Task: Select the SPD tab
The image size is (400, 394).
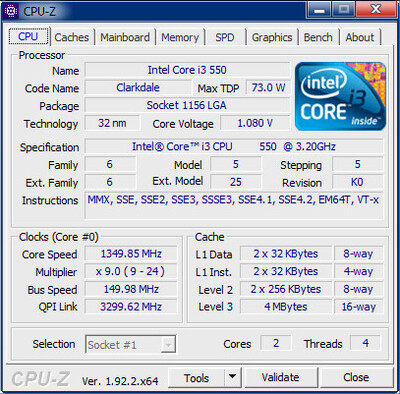Action: tap(225, 37)
